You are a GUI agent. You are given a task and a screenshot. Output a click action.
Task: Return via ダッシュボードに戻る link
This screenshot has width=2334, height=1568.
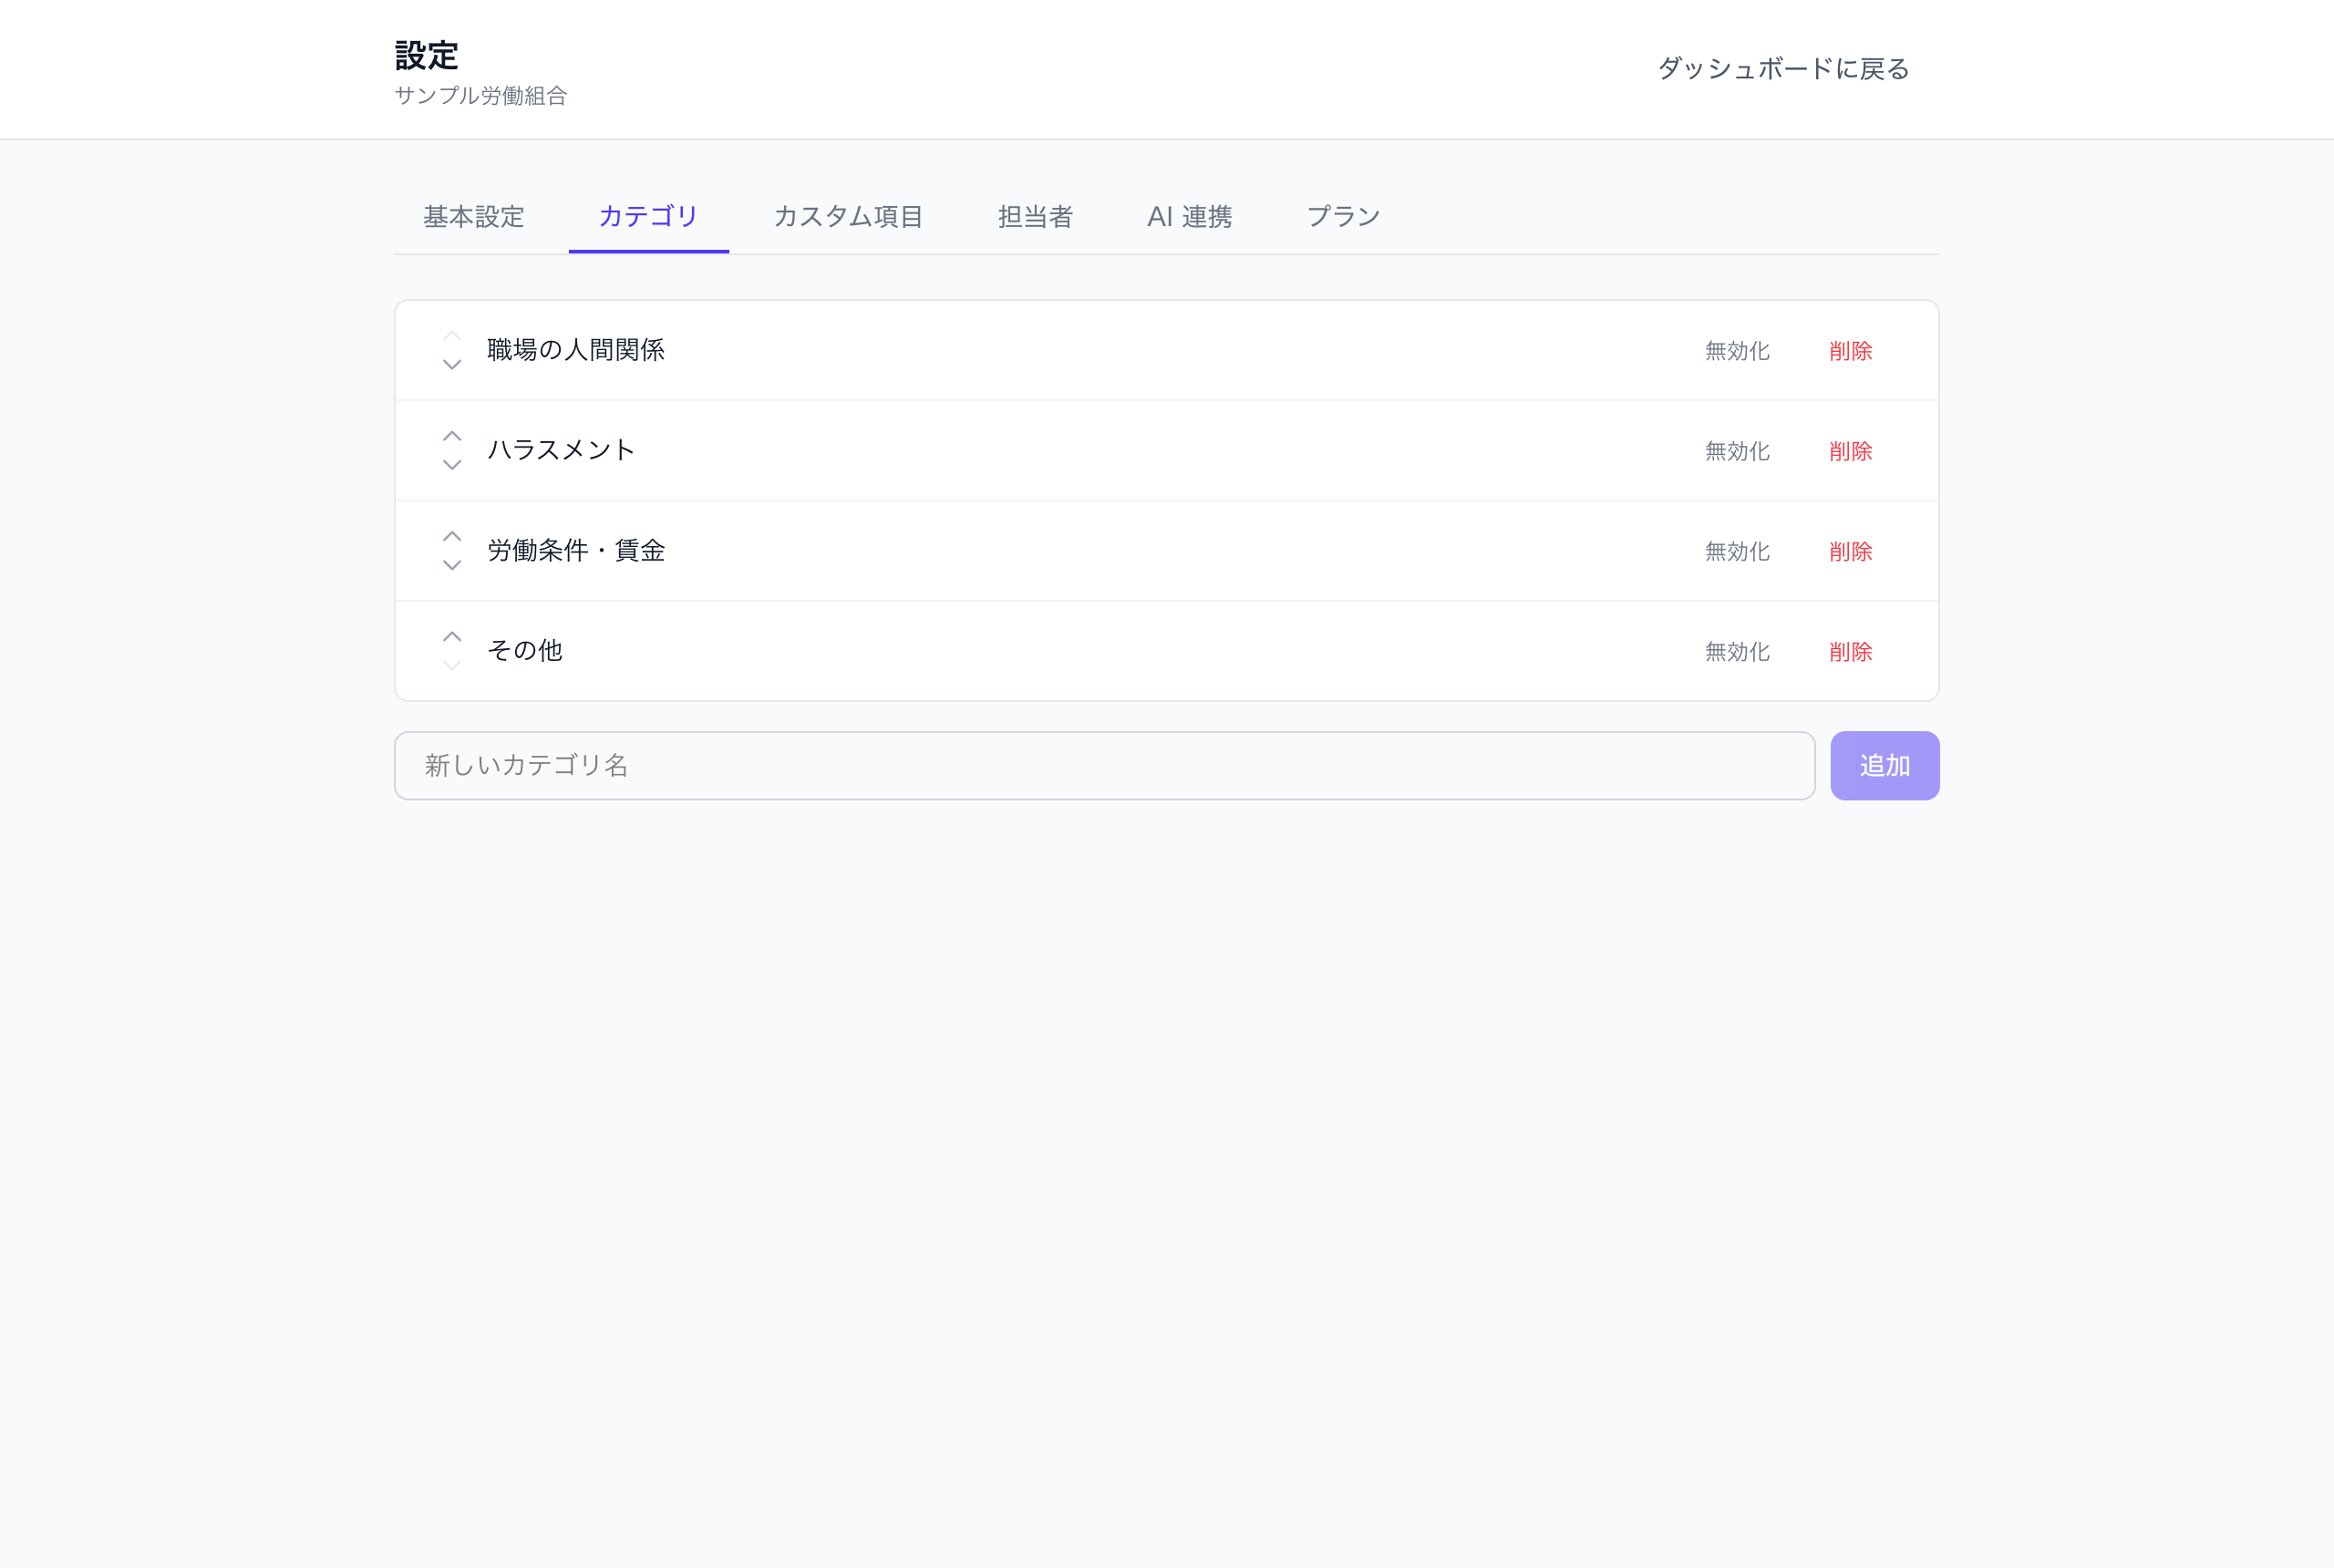[1783, 69]
